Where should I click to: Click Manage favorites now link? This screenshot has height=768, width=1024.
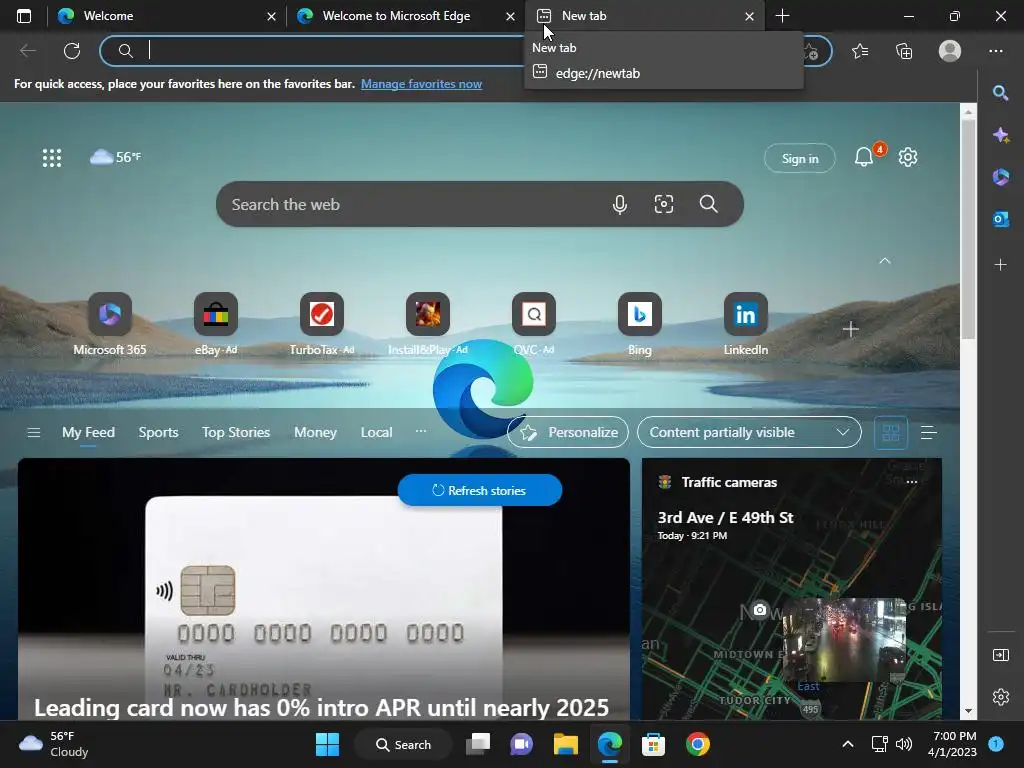(x=421, y=84)
